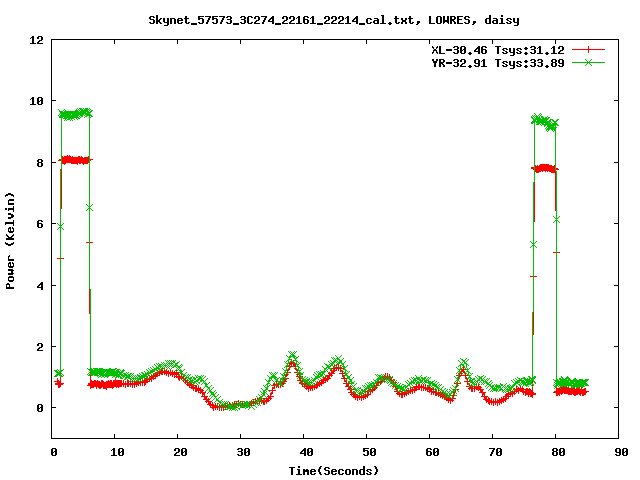Click the y-axis tick label 4
The width and height of the screenshot is (640, 480).
click(40, 286)
